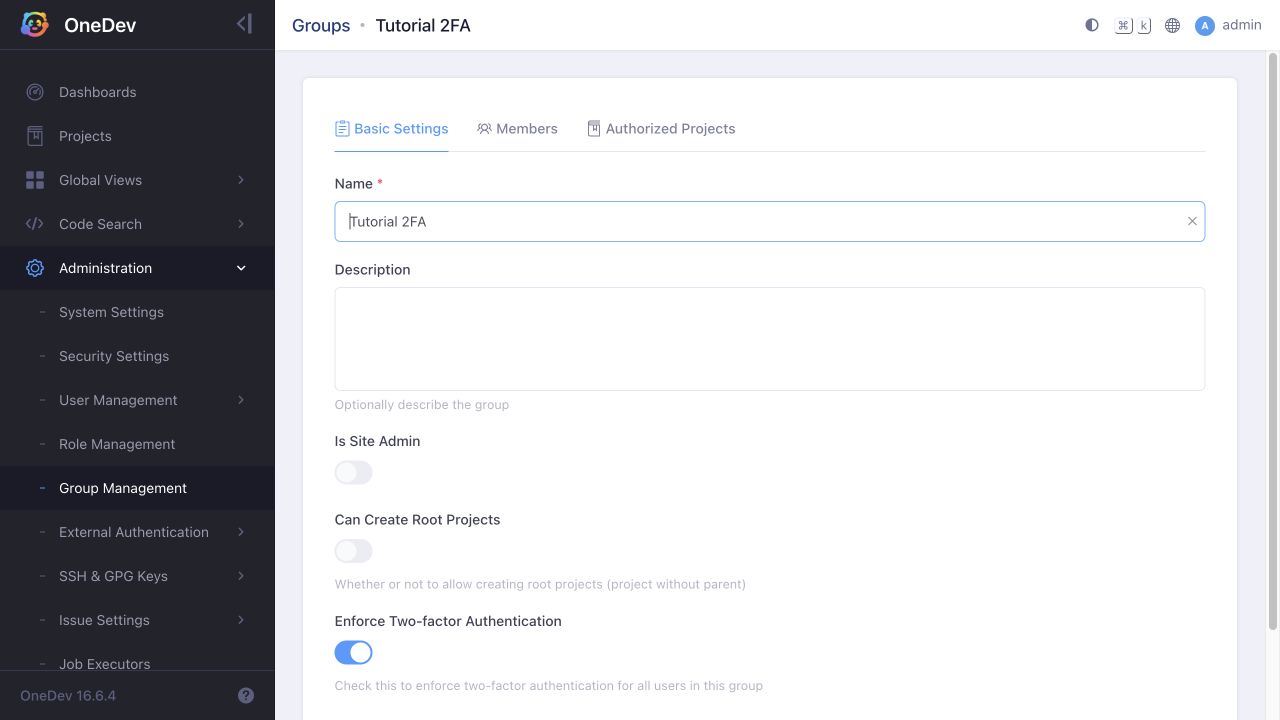Click the page vertical scrollbar
Image resolution: width=1280 pixels, height=720 pixels.
[1273, 340]
